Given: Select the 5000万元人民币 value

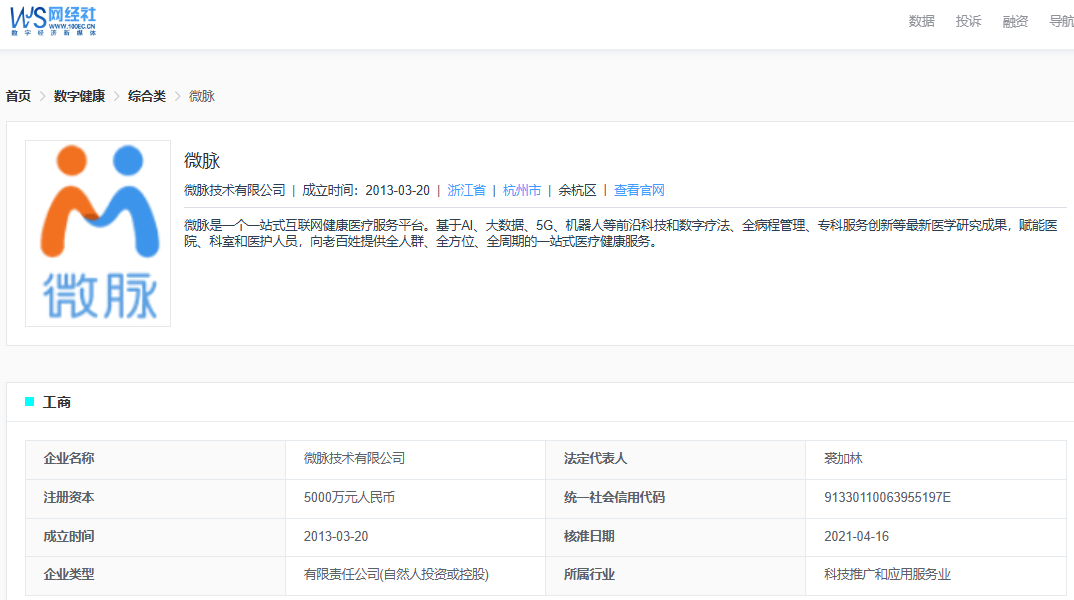Looking at the screenshot, I should click(x=349, y=497).
